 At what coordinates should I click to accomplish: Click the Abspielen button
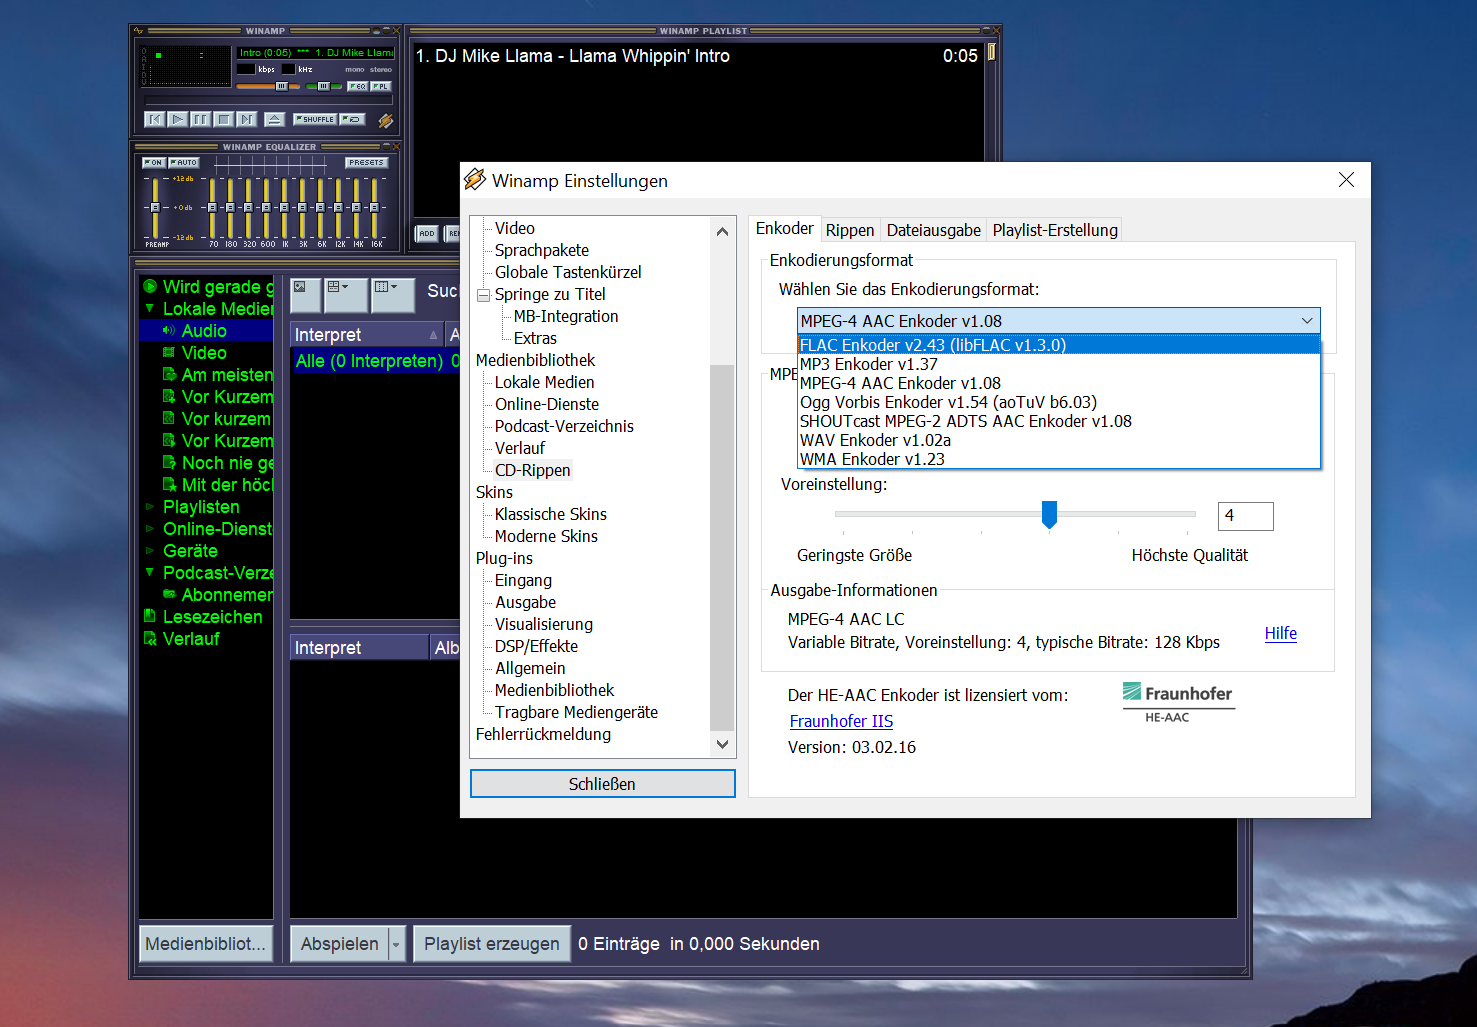click(x=340, y=944)
